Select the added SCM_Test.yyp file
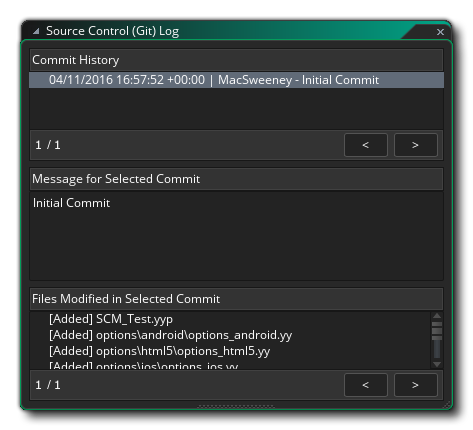The width and height of the screenshot is (473, 430). click(x=111, y=319)
